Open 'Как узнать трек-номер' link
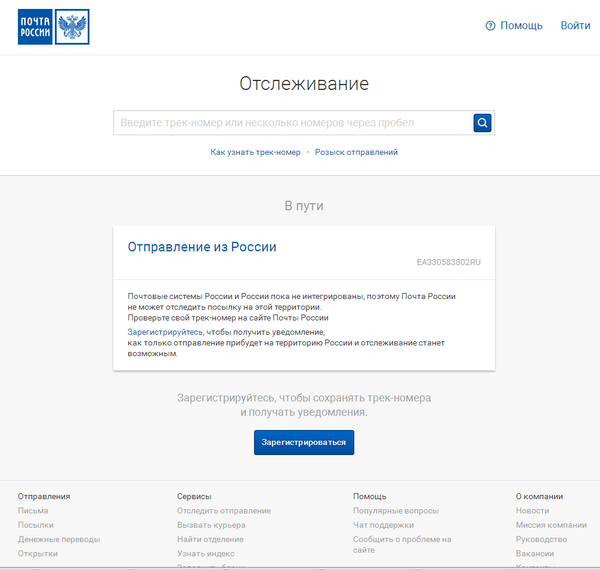 (x=255, y=152)
